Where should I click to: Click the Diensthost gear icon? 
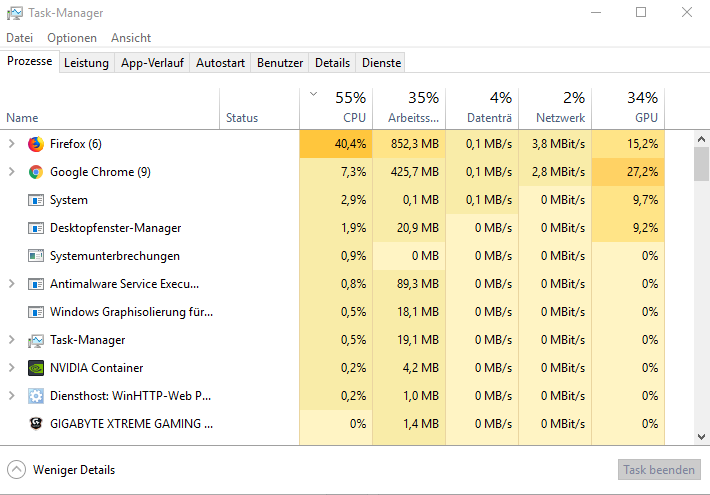[36, 396]
